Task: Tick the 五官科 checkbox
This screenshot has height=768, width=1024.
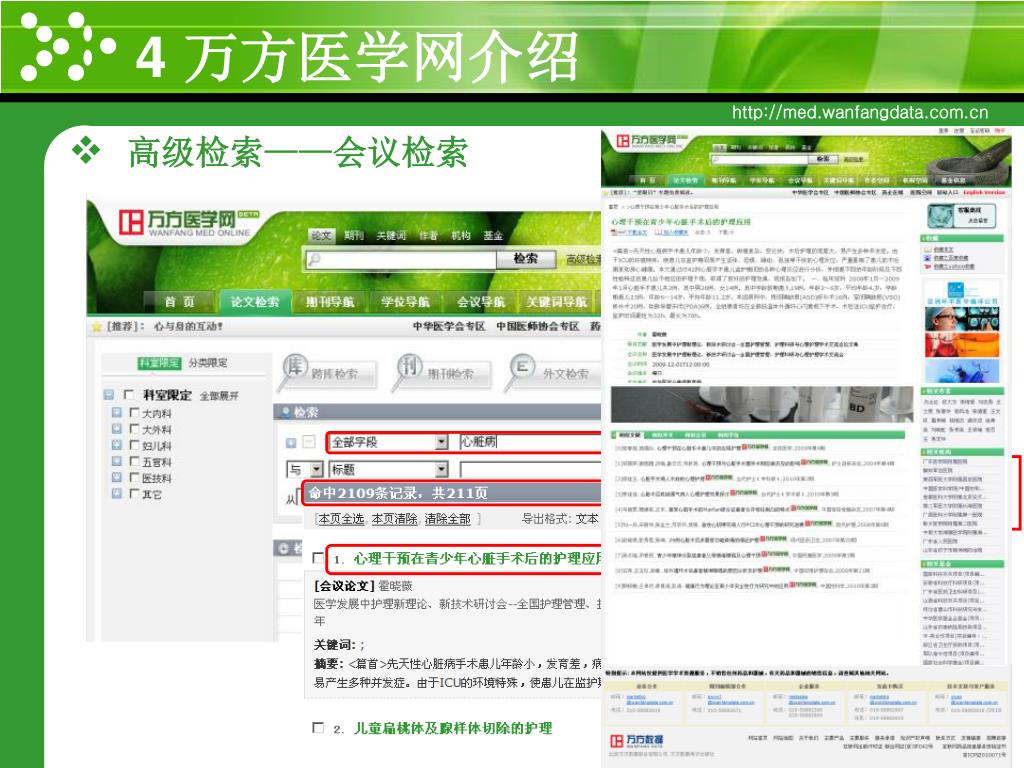Action: (x=135, y=461)
